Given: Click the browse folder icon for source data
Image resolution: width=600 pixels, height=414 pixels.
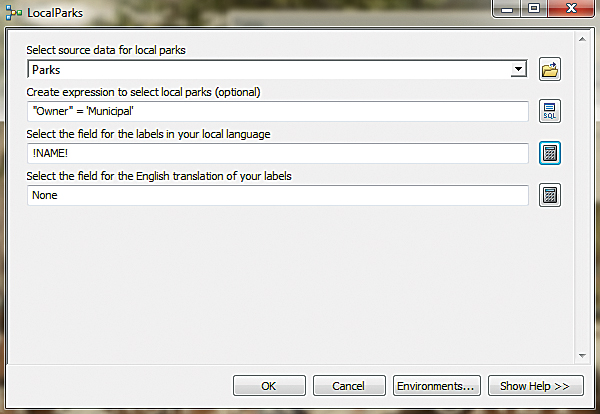Looking at the screenshot, I should point(549,69).
